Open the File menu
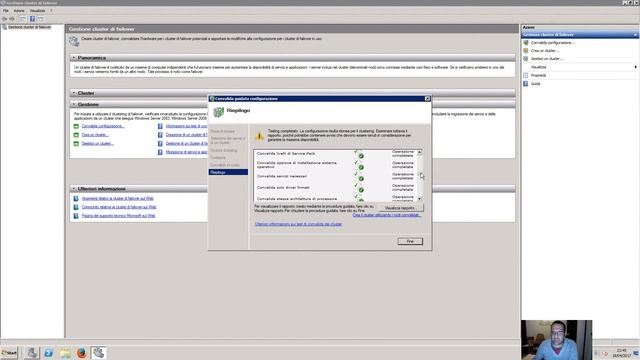This screenshot has height=360, width=640. coord(5,11)
